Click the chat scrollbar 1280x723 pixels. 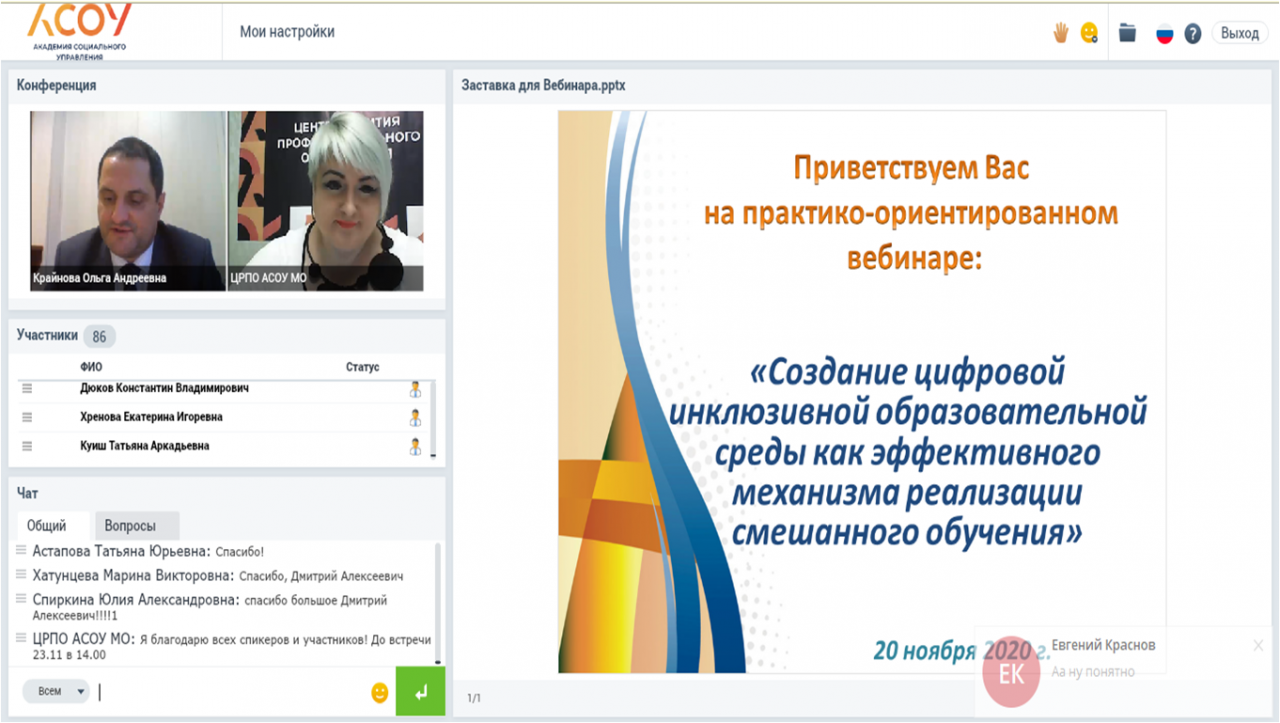(x=438, y=603)
